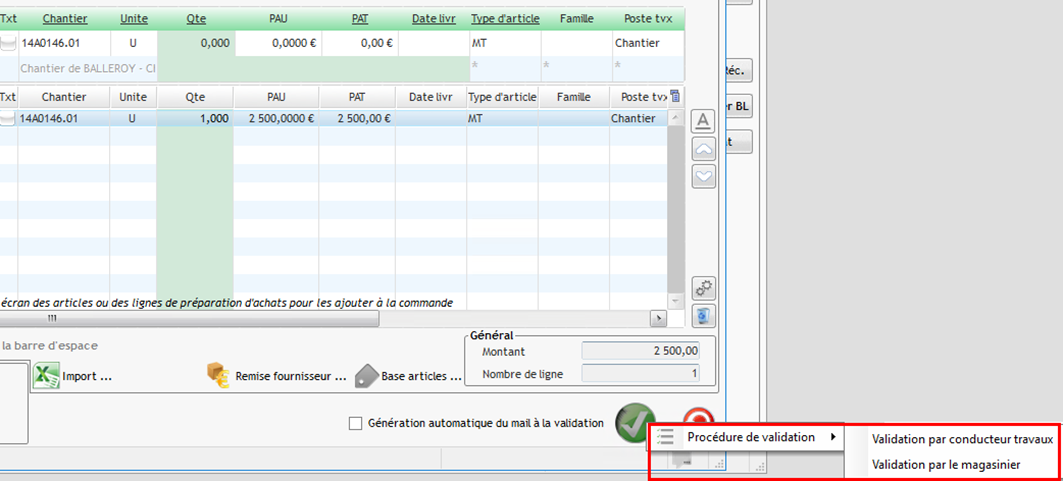Click the recycle bin delete icon

[704, 316]
